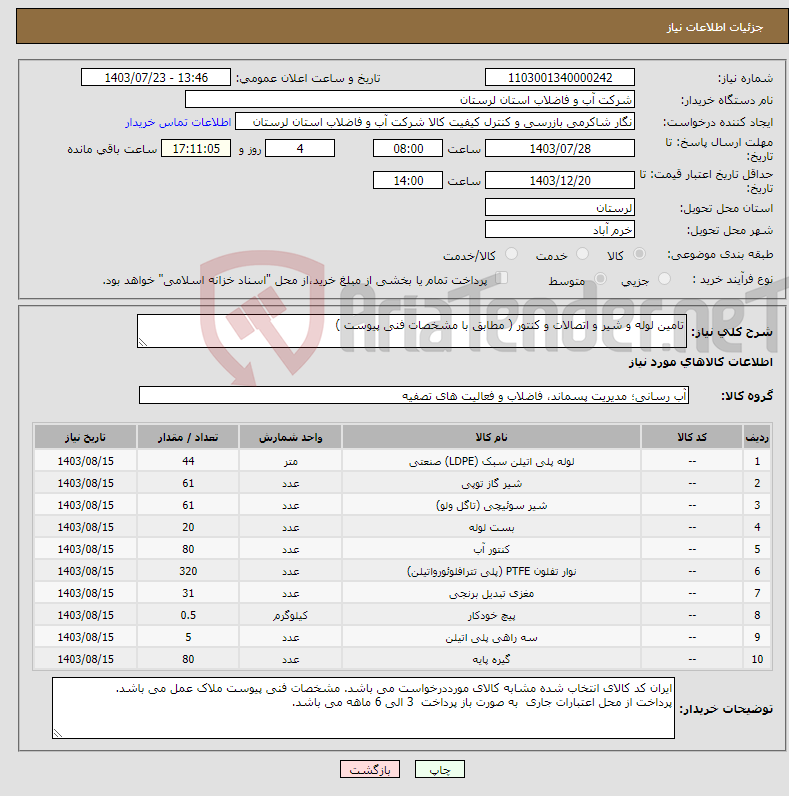Image resolution: width=789 pixels, height=796 pixels.
Task: Select the کالا radio button
Action: pos(639,254)
